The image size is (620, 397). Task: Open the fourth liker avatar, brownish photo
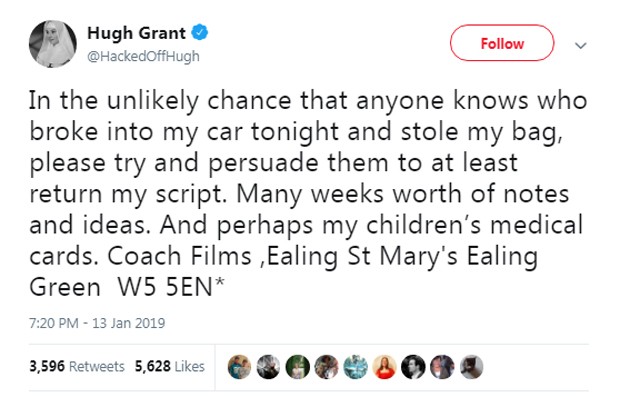tap(327, 367)
